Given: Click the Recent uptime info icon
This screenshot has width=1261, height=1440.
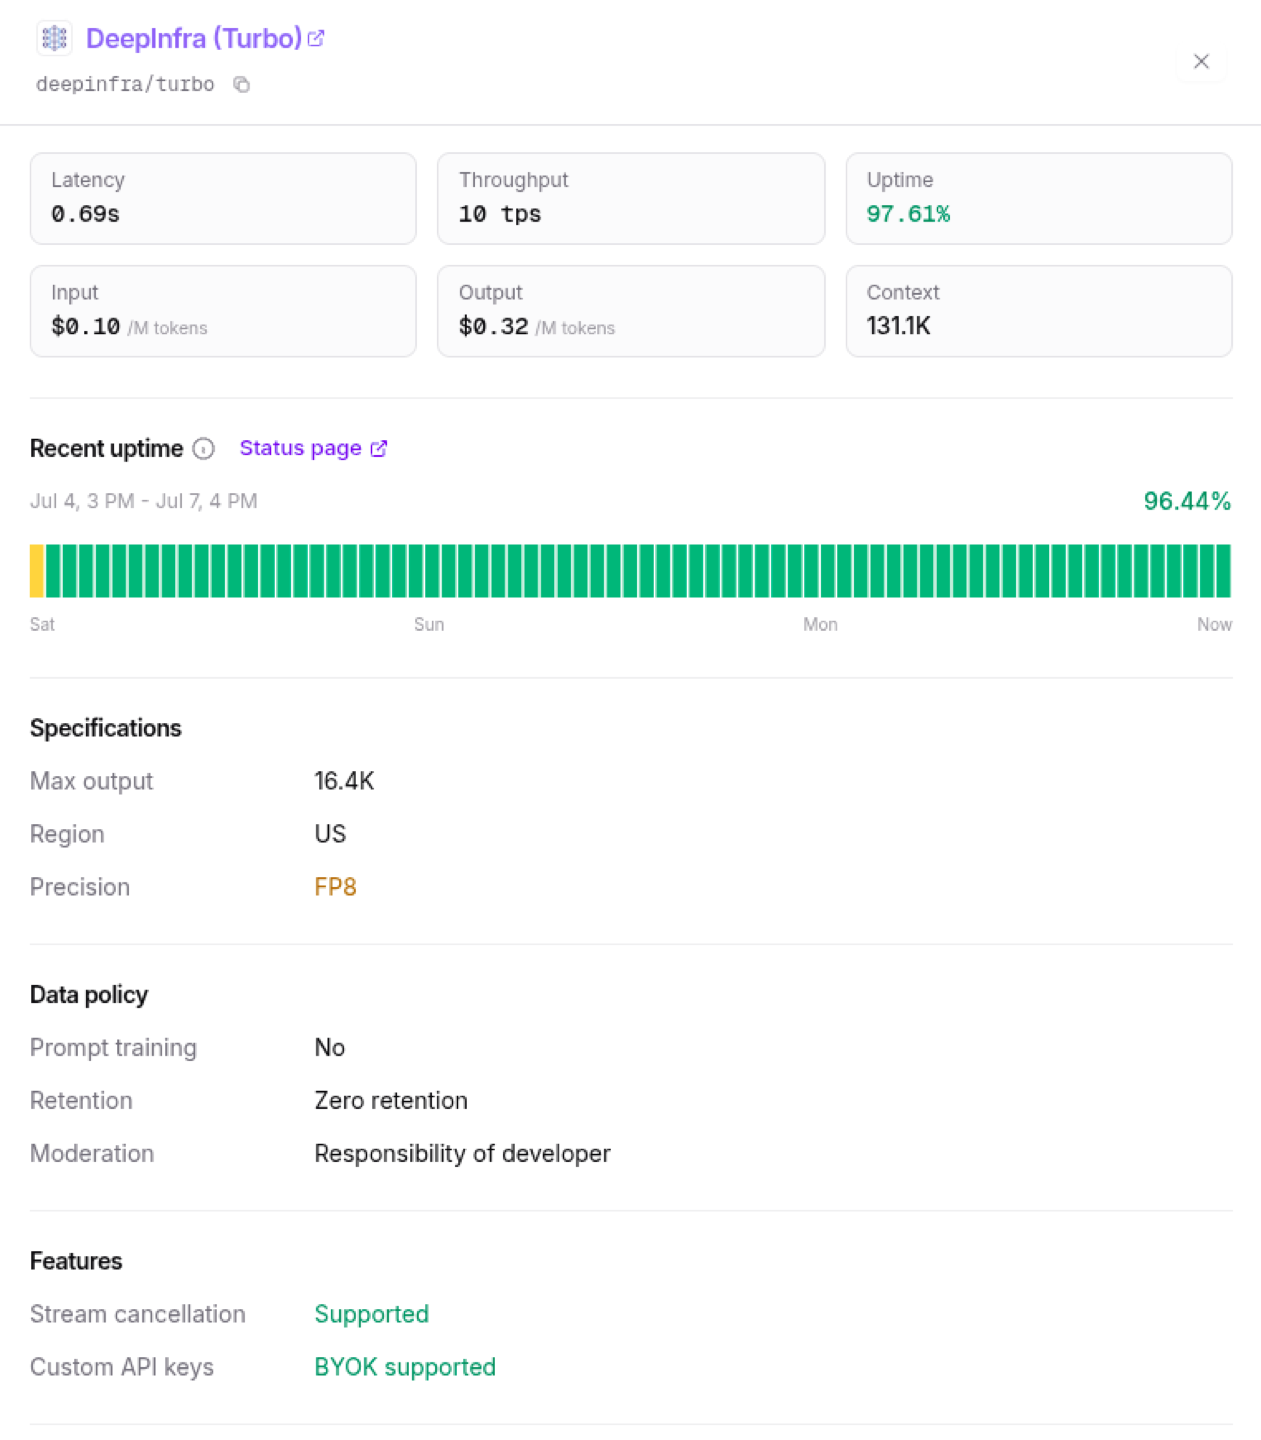Looking at the screenshot, I should click(204, 449).
